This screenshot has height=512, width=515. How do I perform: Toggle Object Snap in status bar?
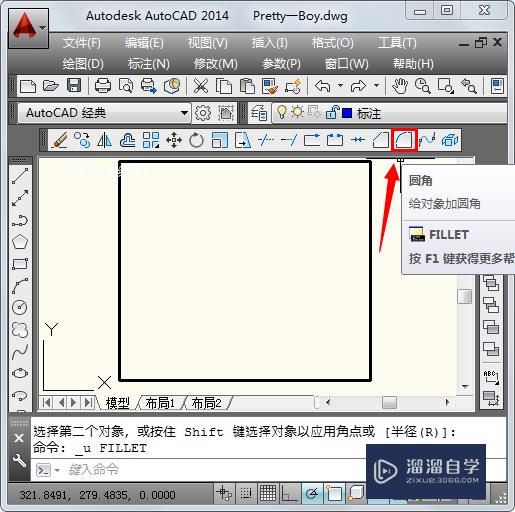pyautogui.click(x=334, y=493)
